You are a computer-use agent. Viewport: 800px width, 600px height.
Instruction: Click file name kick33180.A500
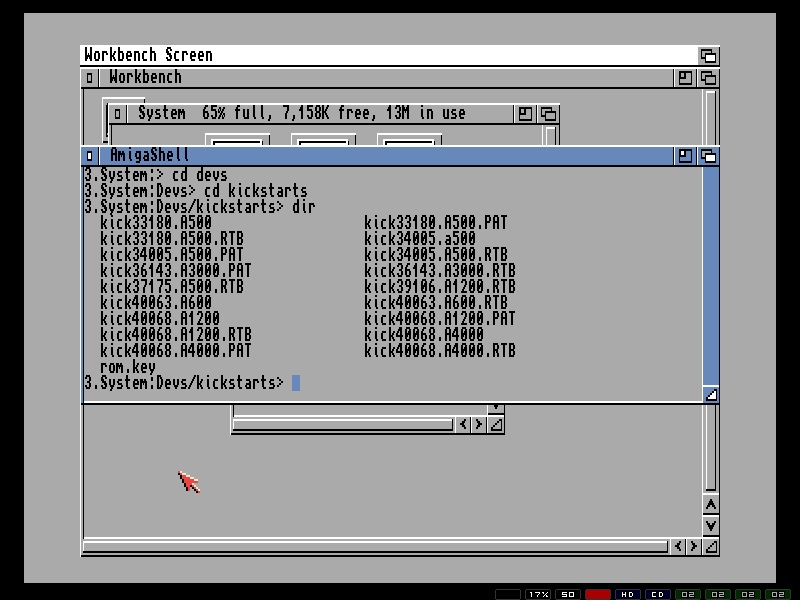[x=156, y=223]
